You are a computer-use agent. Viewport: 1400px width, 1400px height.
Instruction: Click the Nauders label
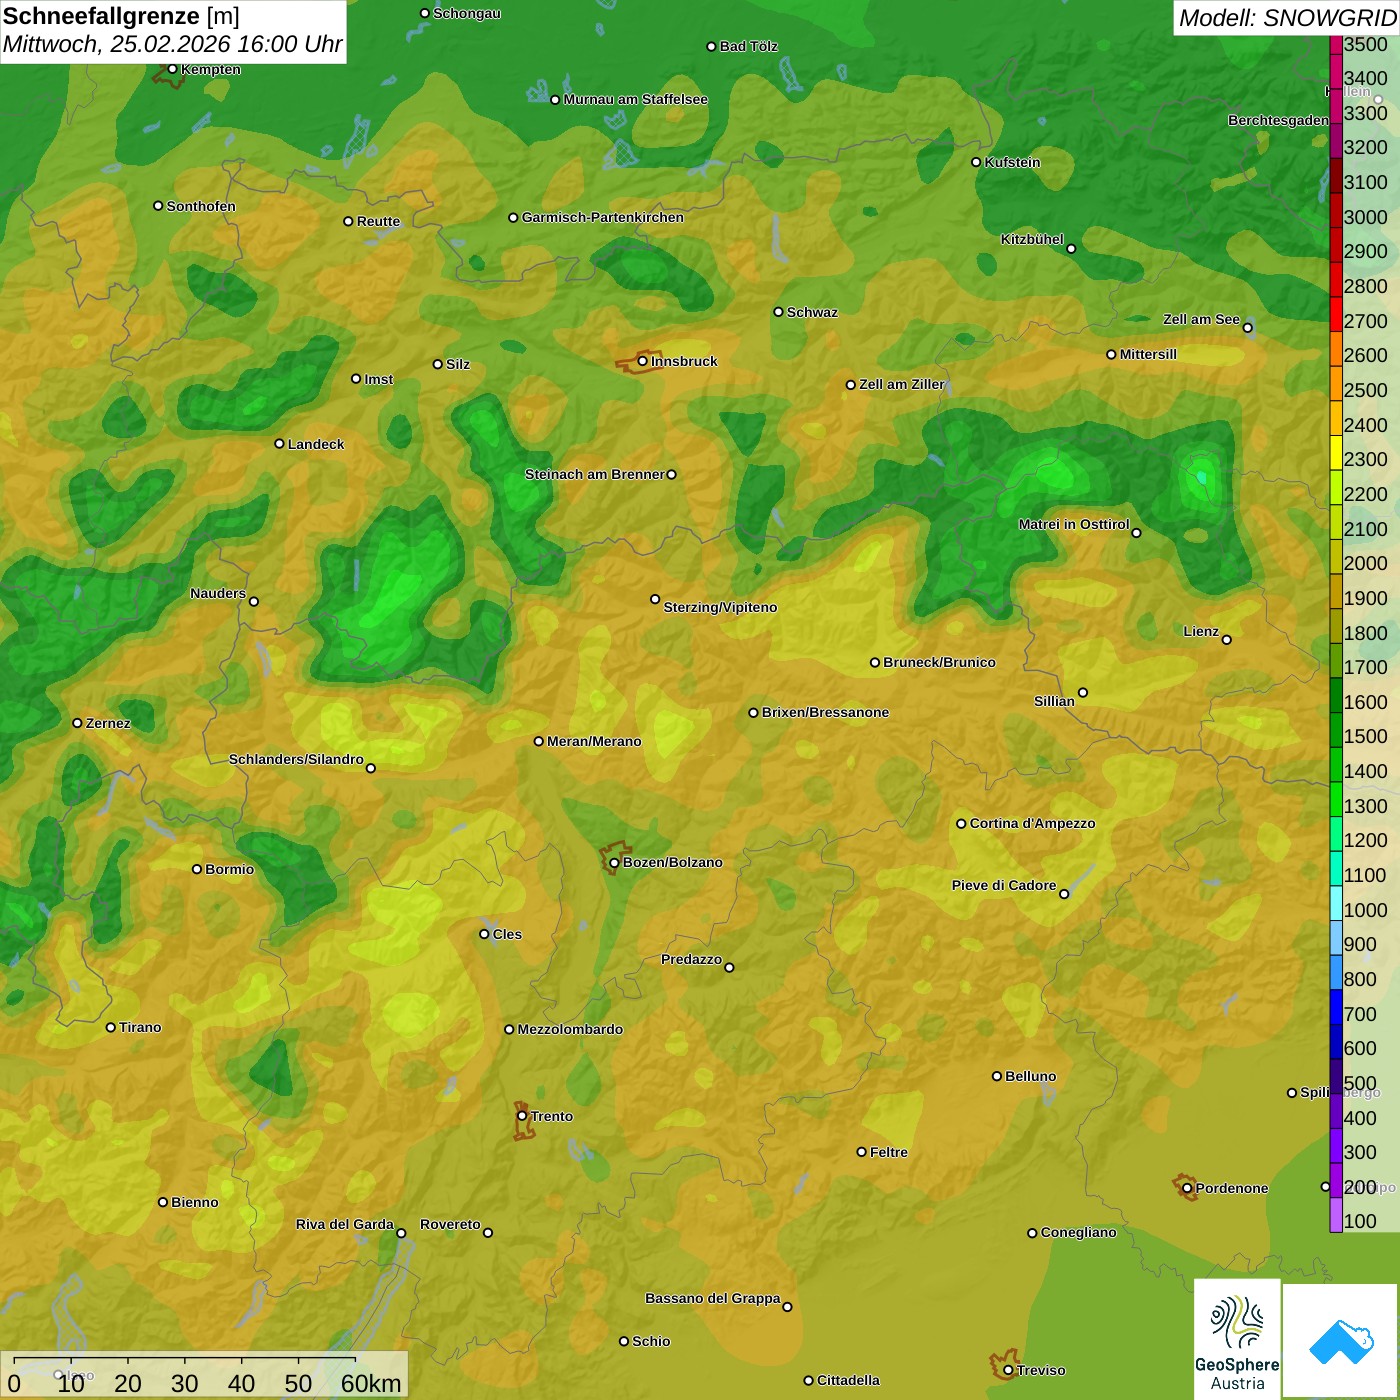tap(218, 593)
